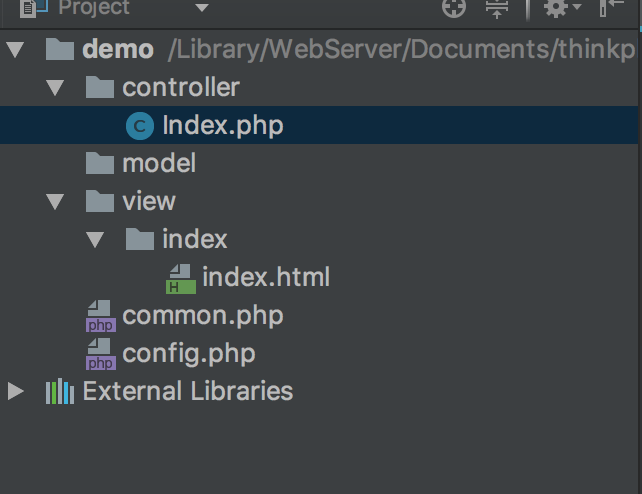Click the common.php file icon
642x494 pixels.
click(100, 316)
